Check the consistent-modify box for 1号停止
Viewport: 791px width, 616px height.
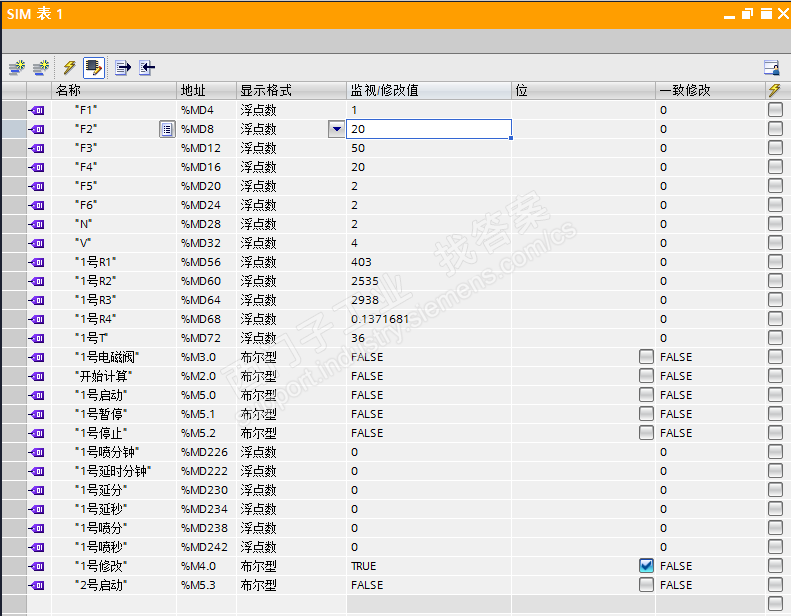646,433
